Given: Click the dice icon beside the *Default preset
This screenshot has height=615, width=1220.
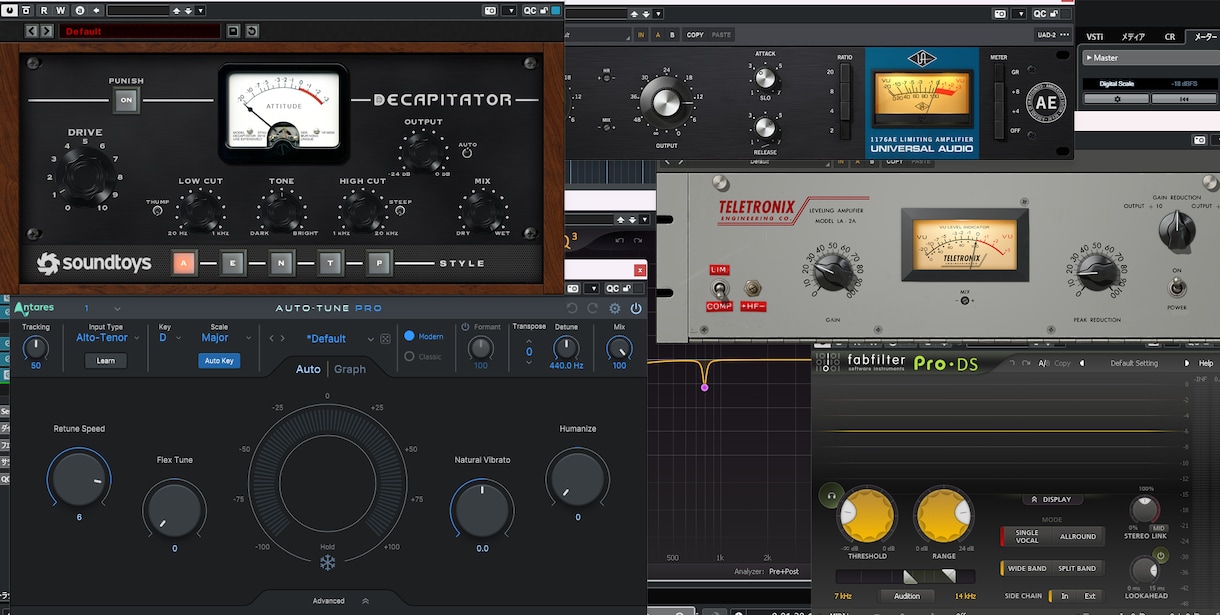Looking at the screenshot, I should pyautogui.click(x=385, y=339).
